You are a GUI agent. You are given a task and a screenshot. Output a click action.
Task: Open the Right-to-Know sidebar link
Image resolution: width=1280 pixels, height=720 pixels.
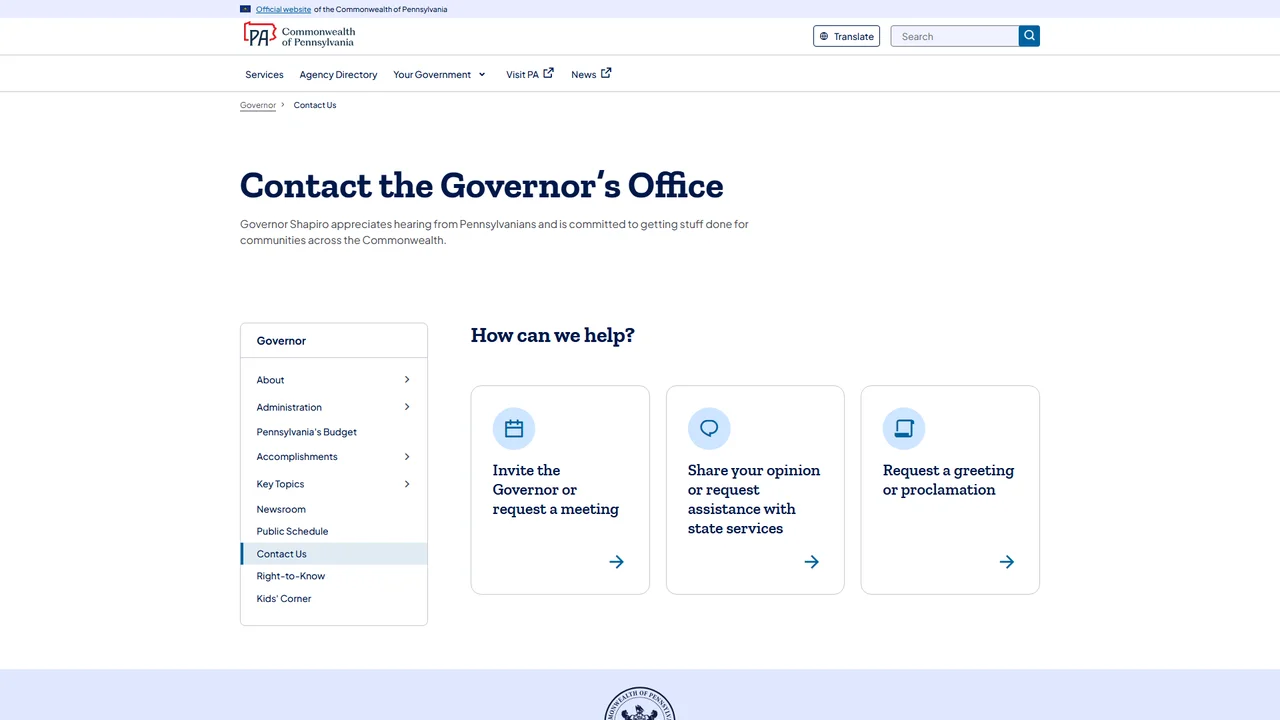tap(291, 576)
